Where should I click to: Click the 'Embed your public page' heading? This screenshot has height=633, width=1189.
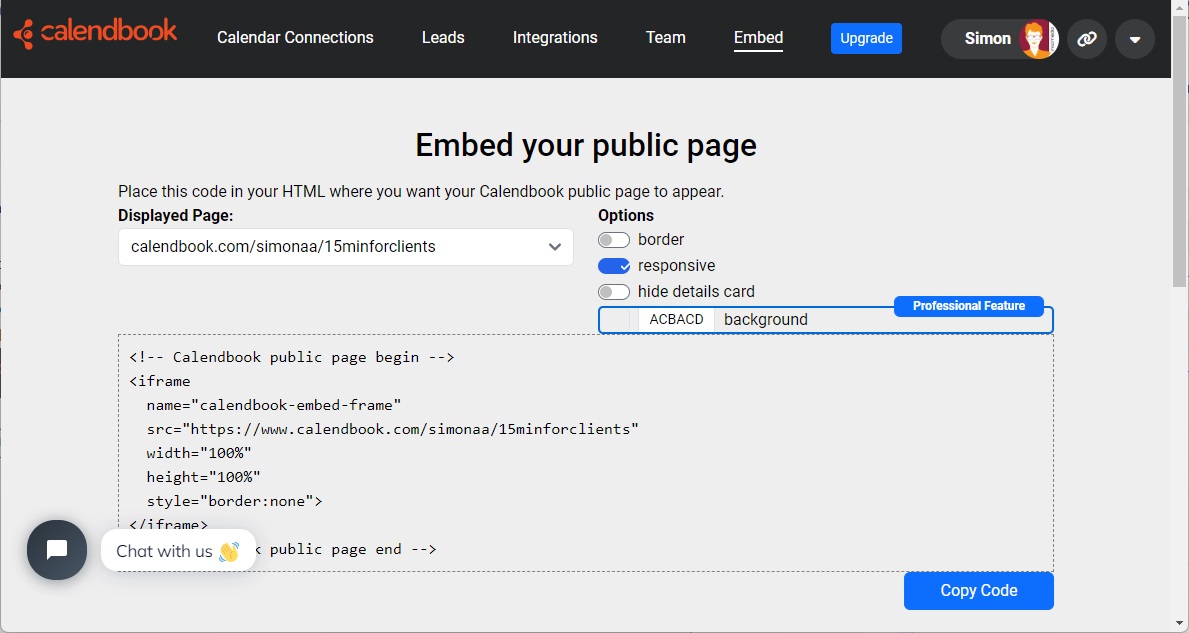pos(585,145)
